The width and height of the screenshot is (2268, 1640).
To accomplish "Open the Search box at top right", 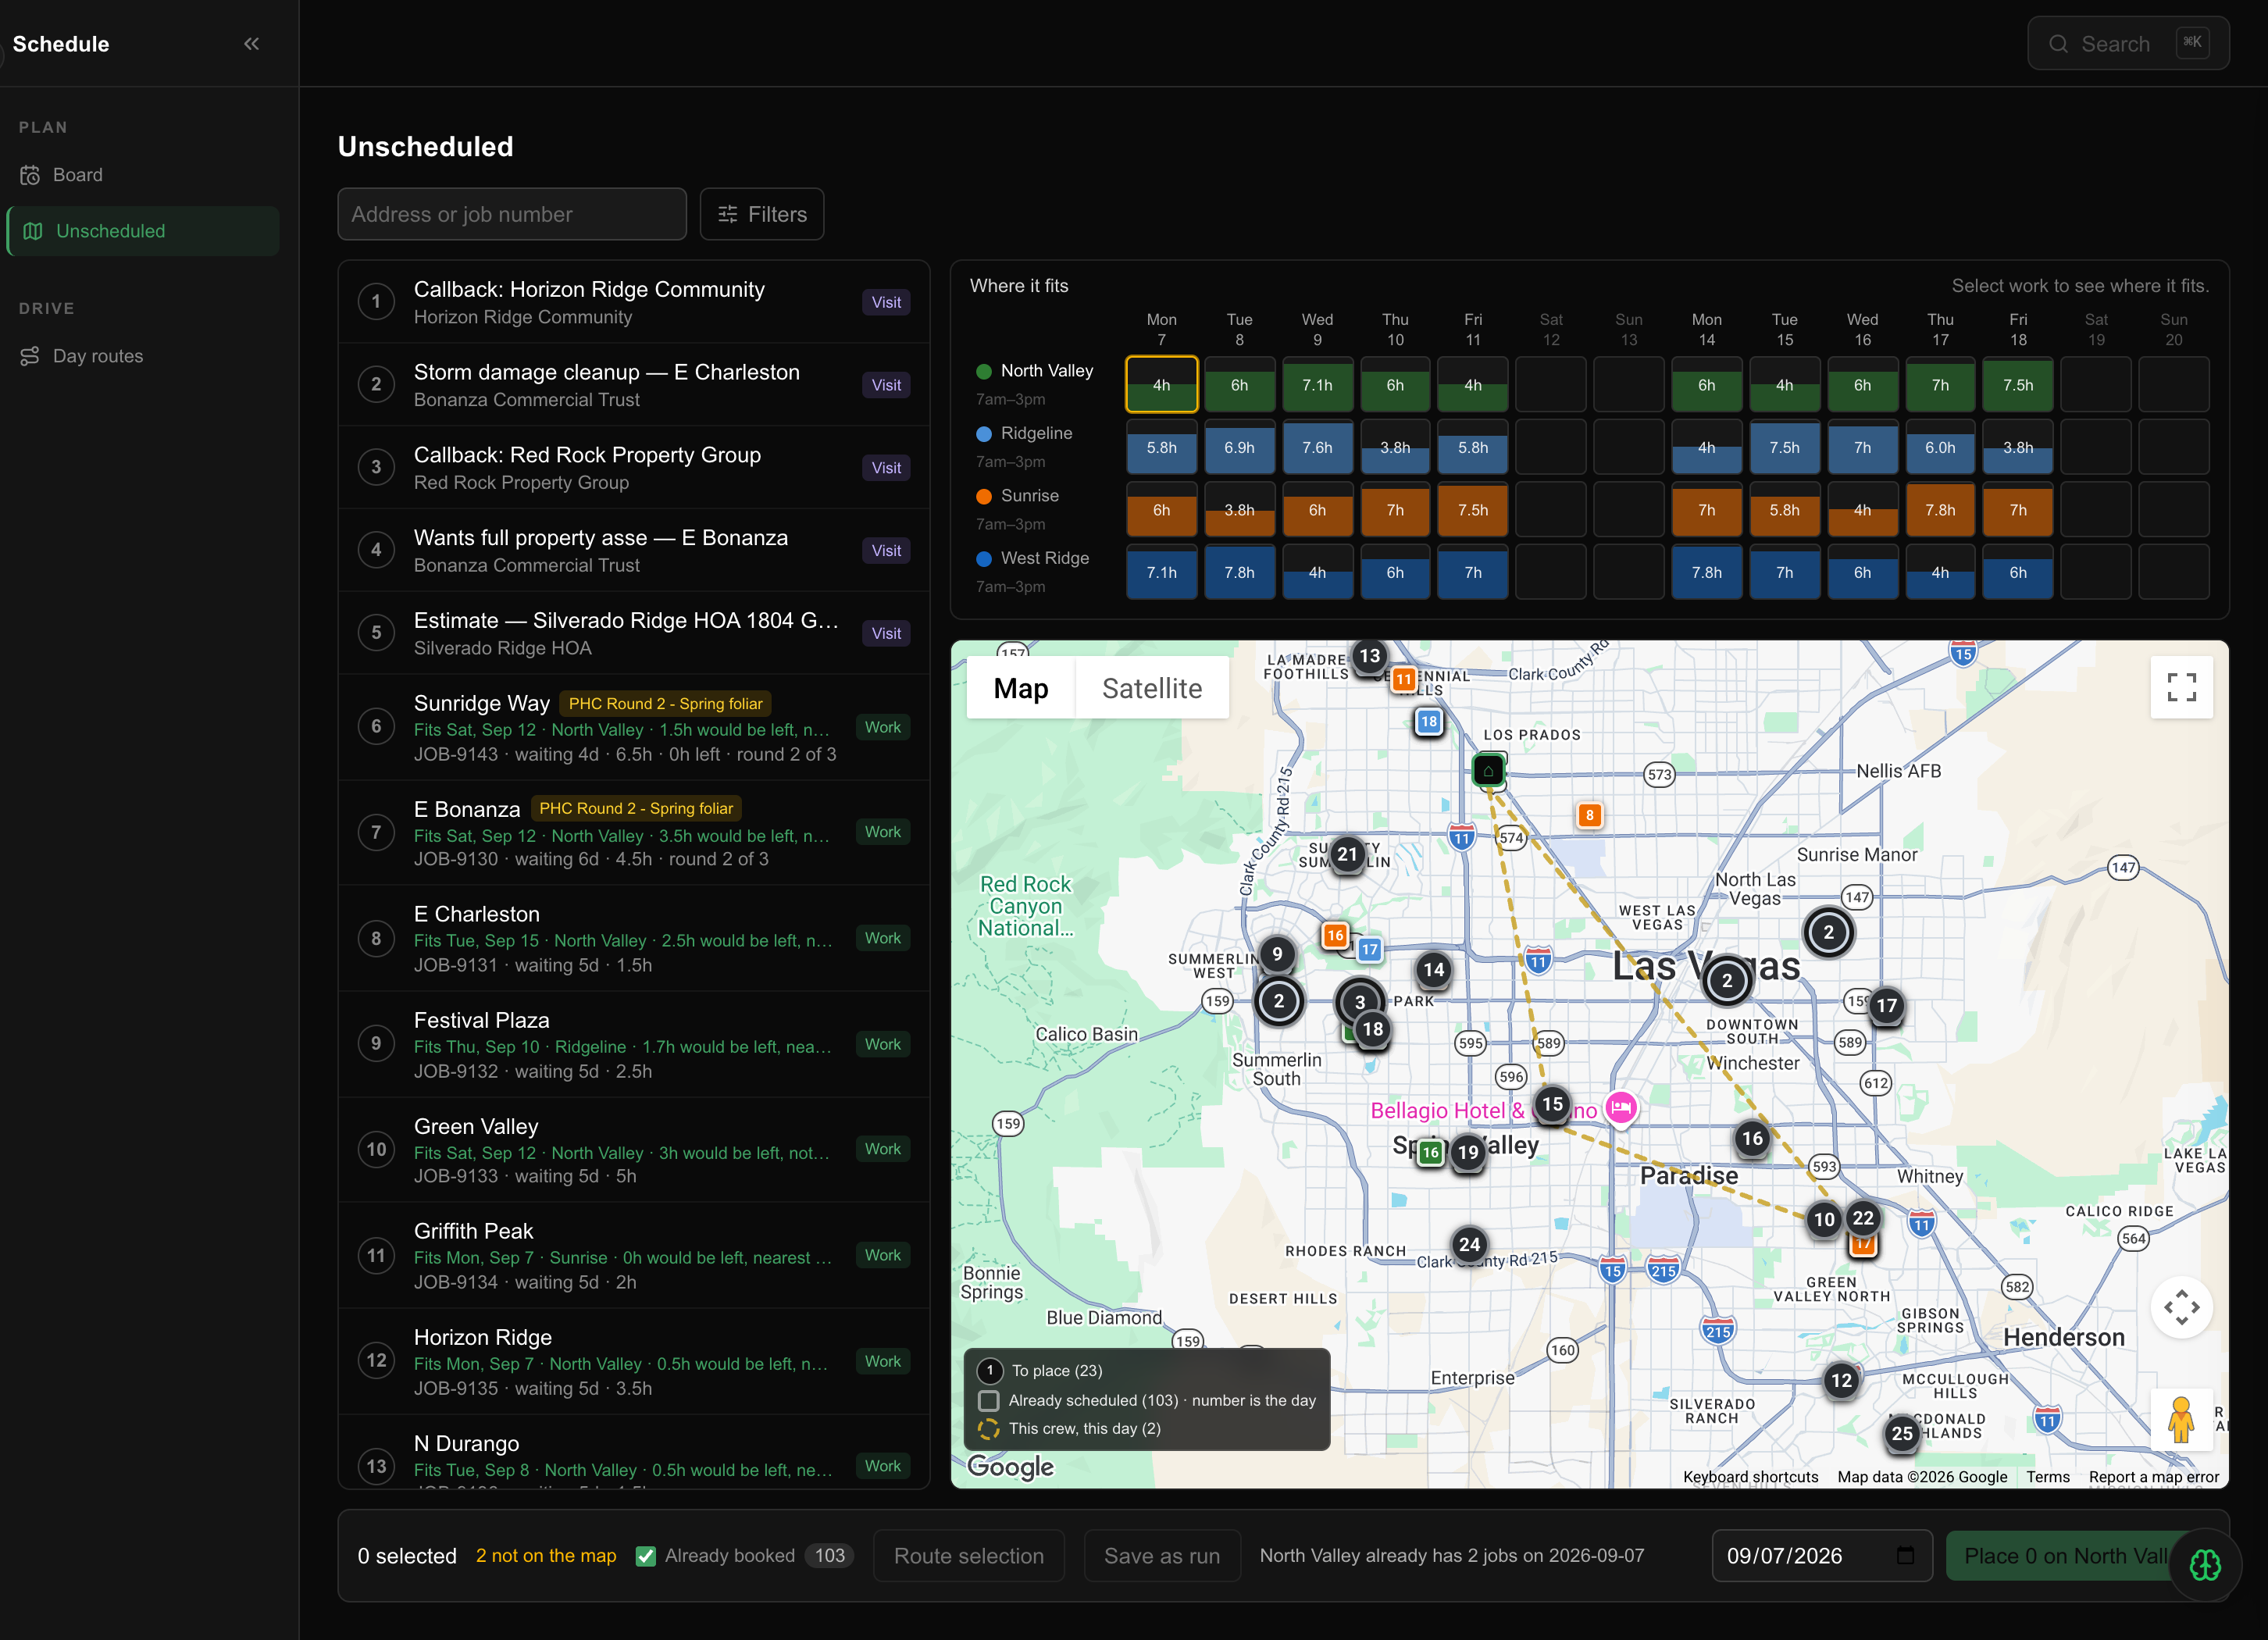I will 2128,44.
